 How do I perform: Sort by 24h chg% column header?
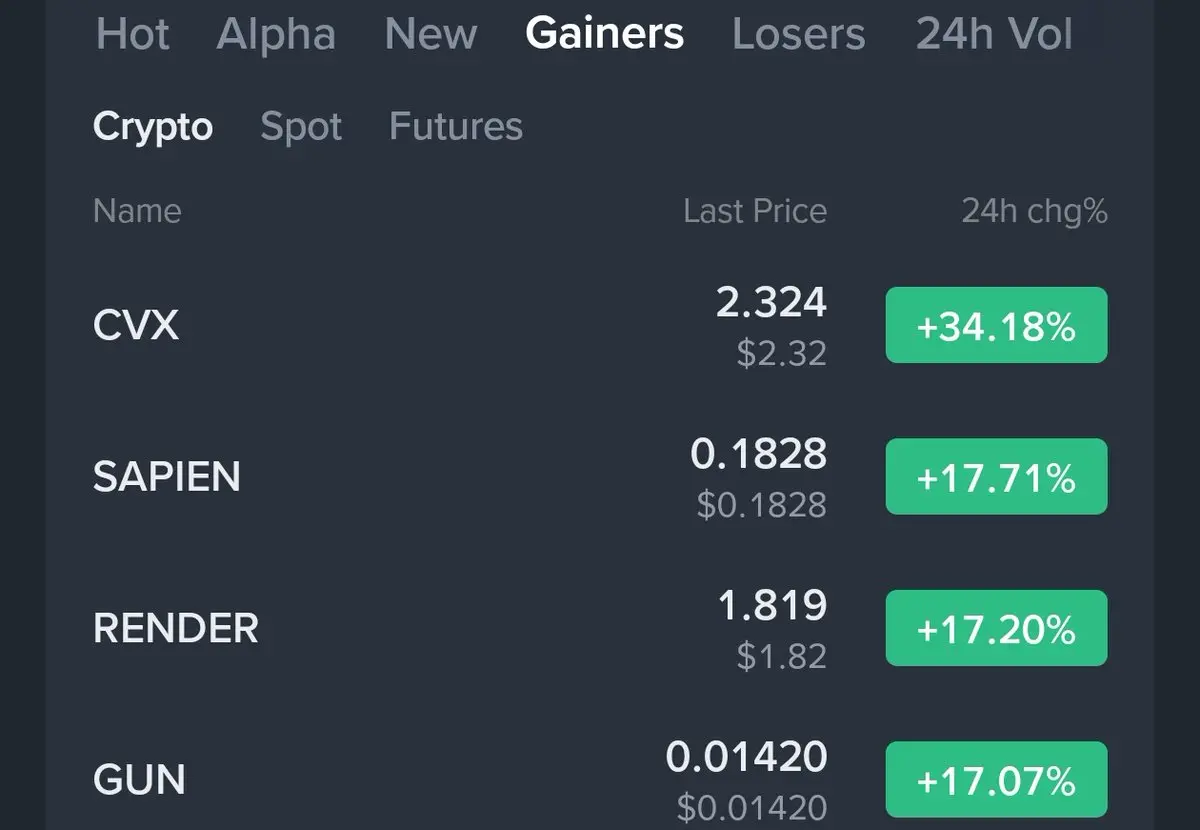click(1035, 211)
